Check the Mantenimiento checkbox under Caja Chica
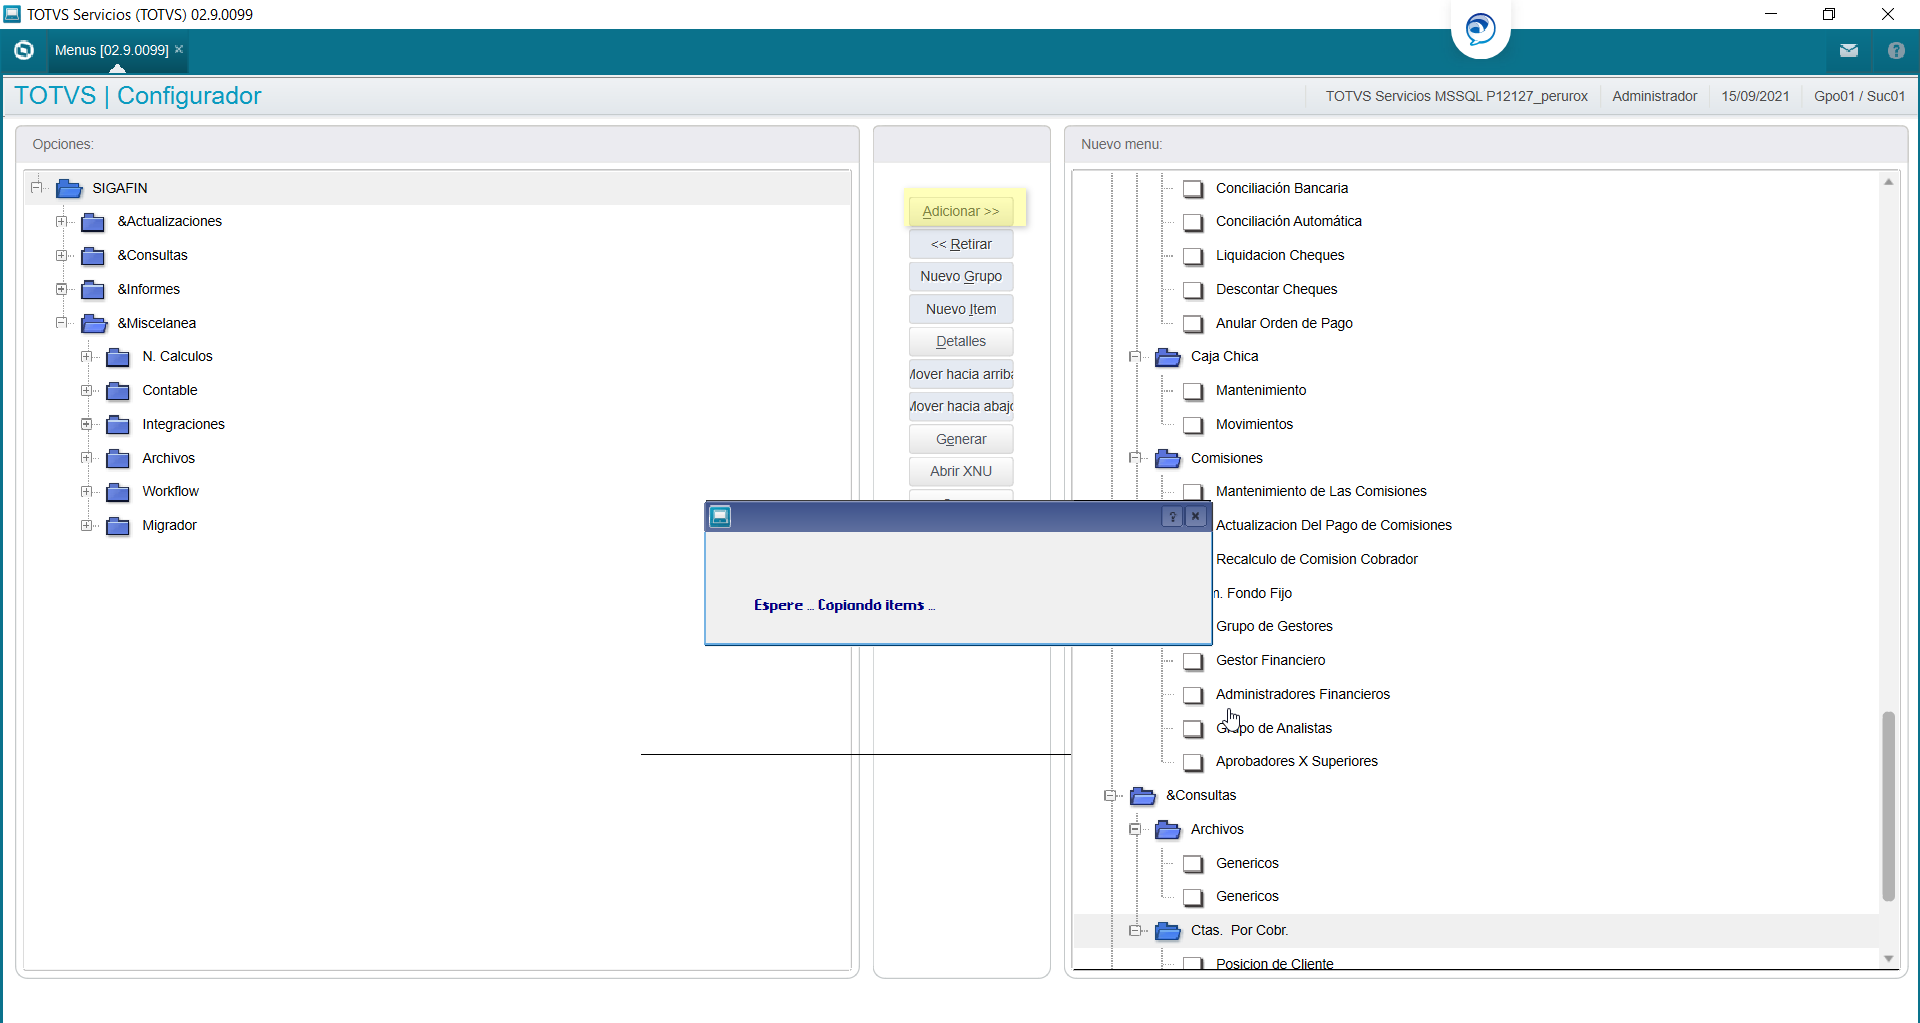 [1193, 391]
